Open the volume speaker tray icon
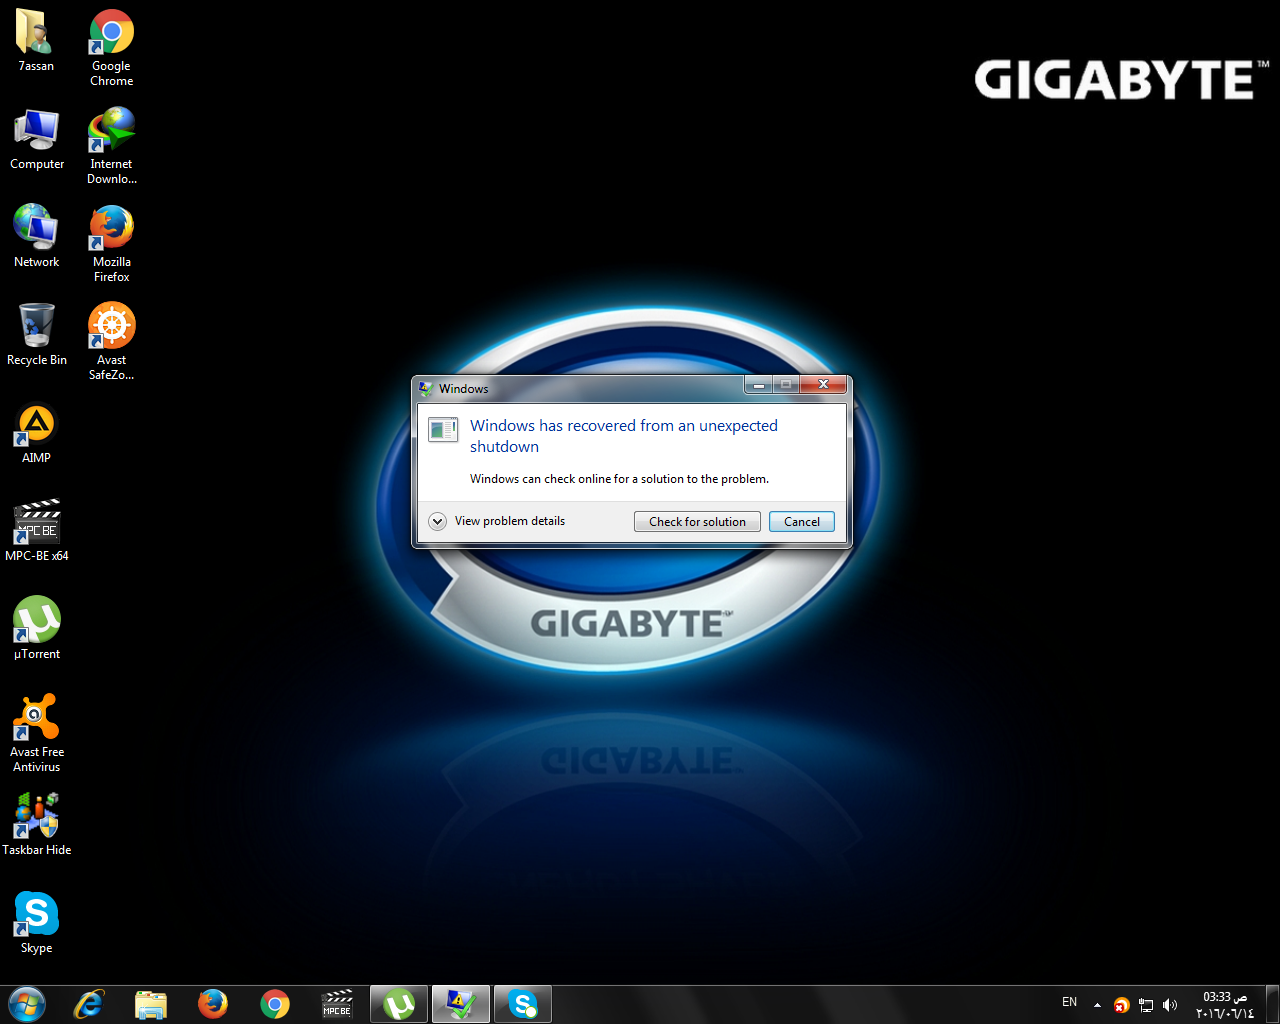The height and width of the screenshot is (1024, 1280). (1170, 1005)
